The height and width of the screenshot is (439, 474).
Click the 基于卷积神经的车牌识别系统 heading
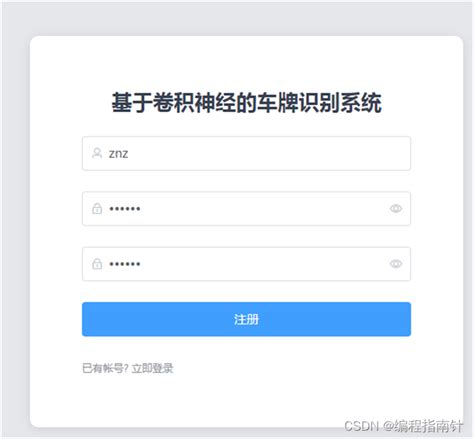[246, 103]
